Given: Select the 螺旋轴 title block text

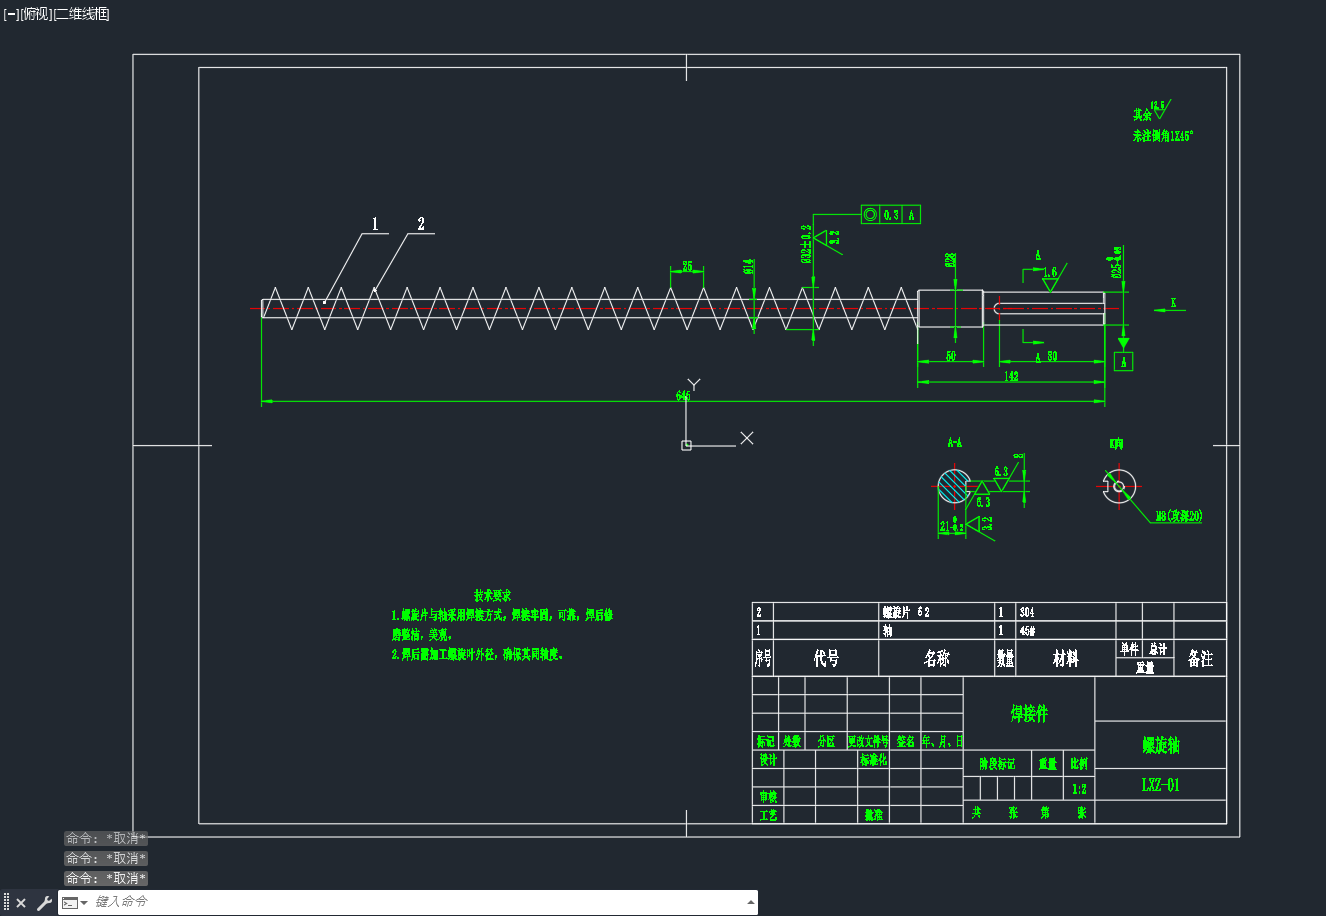Looking at the screenshot, I should 1161,745.
